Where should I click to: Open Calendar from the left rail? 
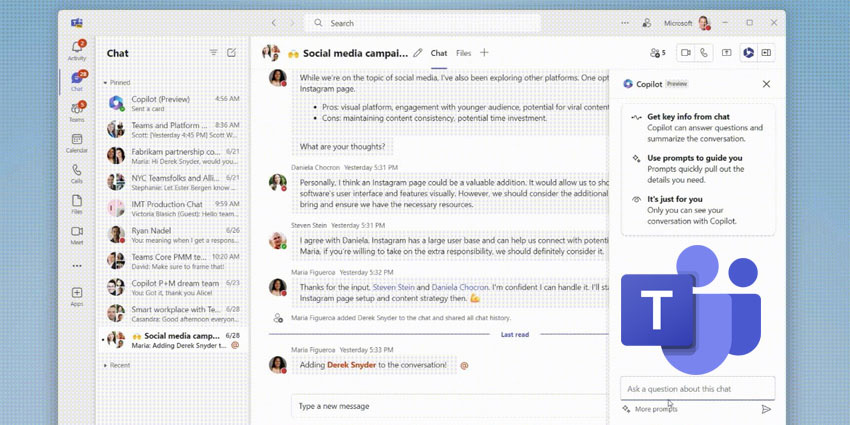click(x=77, y=142)
